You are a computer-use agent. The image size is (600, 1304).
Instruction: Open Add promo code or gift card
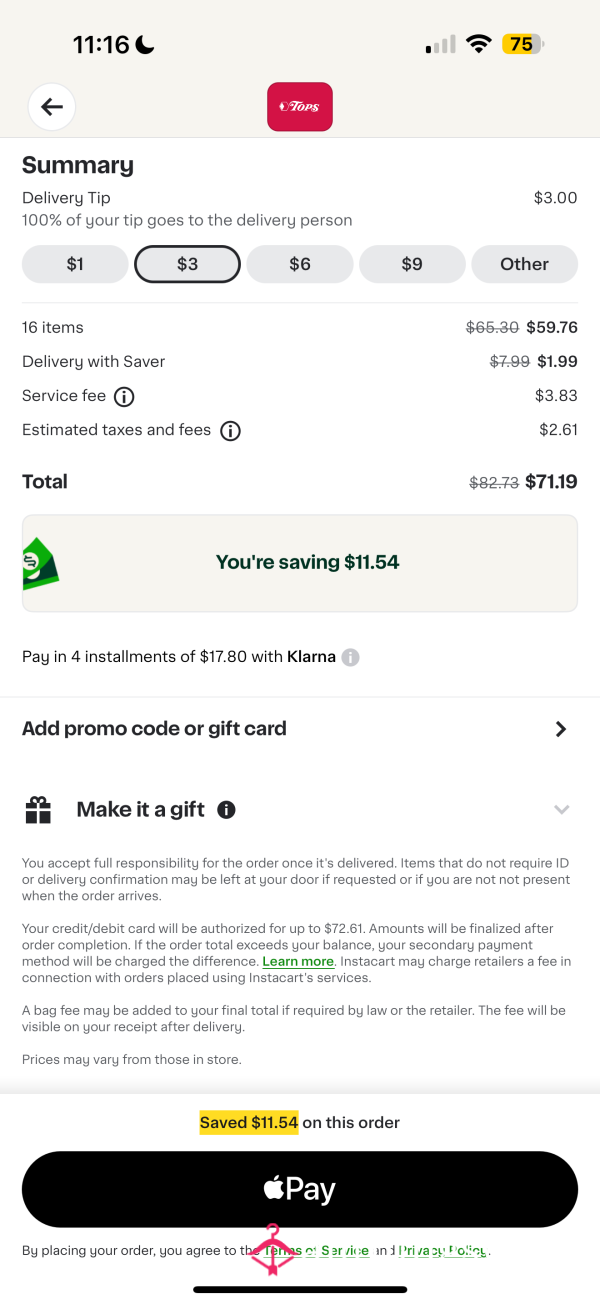coord(300,729)
